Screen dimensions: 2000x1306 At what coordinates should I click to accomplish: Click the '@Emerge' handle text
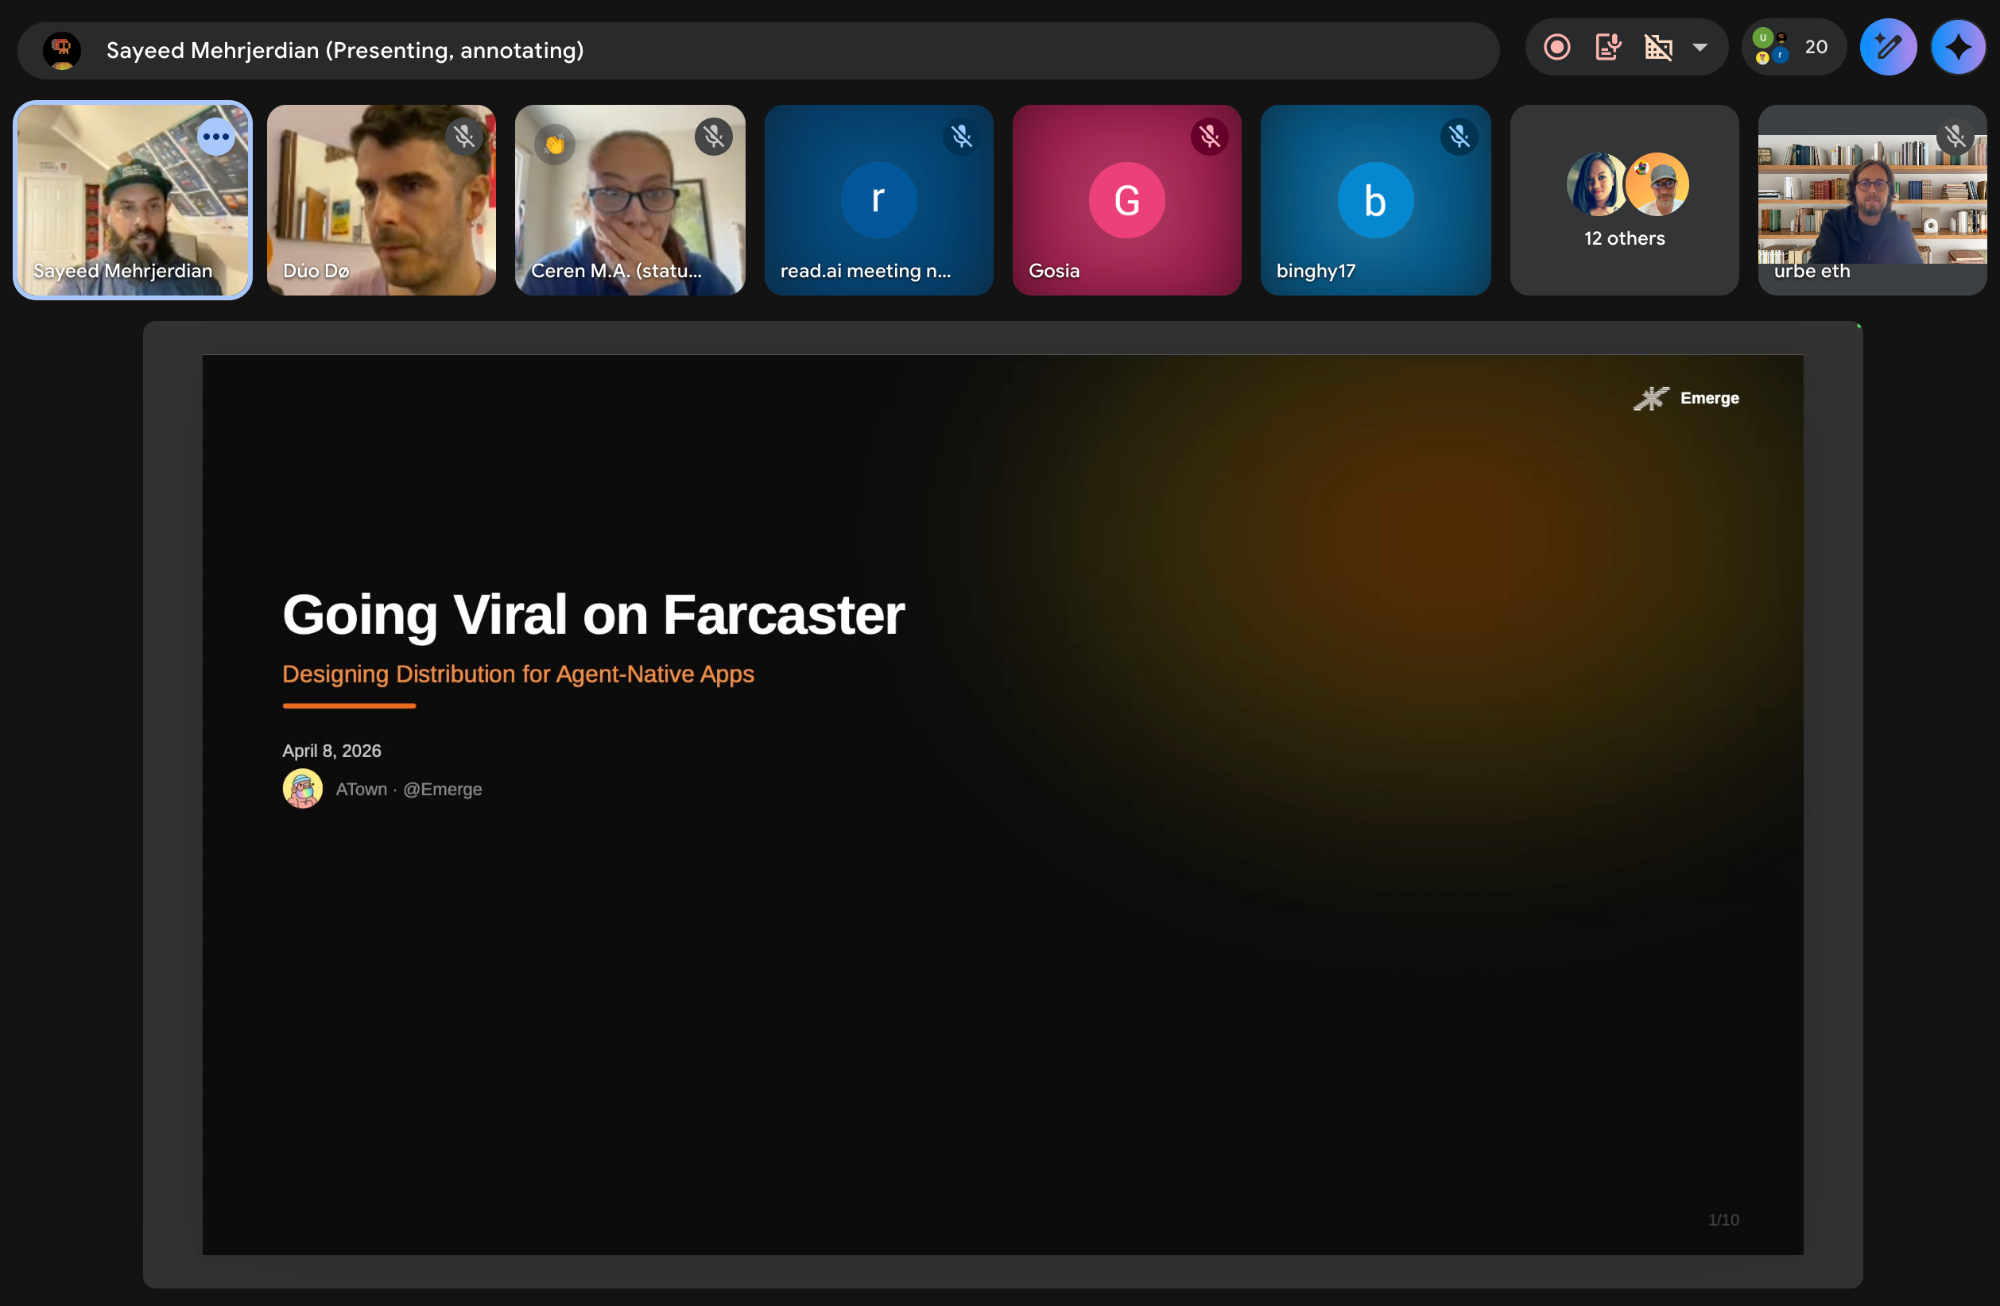coord(443,789)
